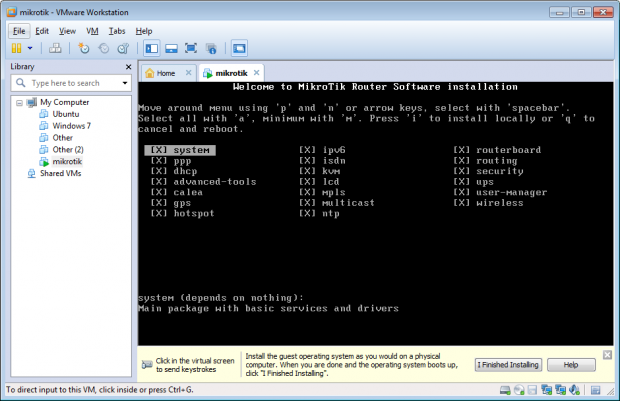620x401 pixels.
Task: Click the hard disk status bar icon
Action: pos(505,390)
